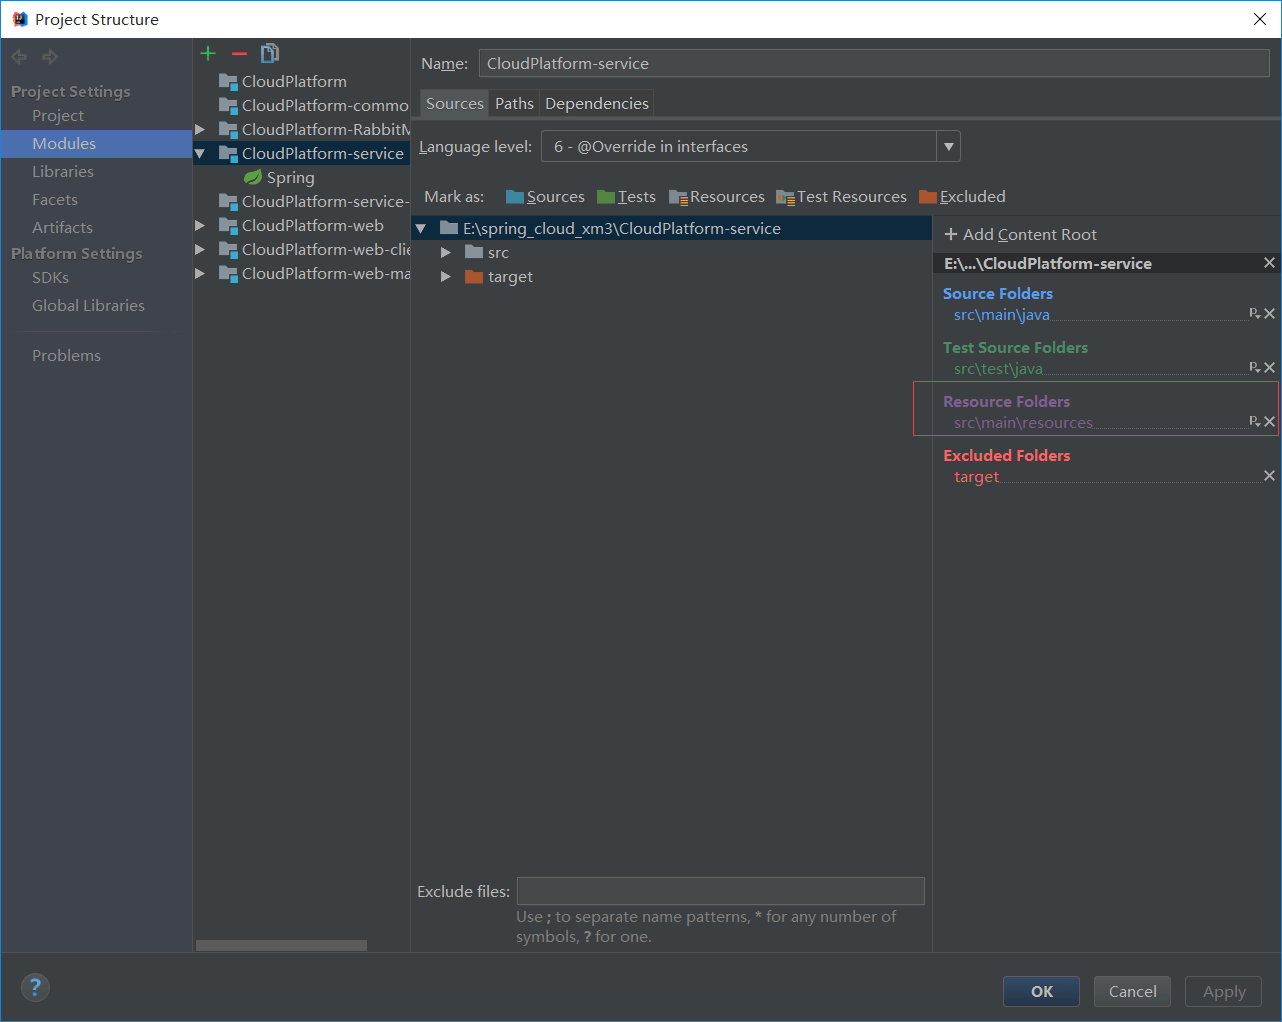Select the CloudPlatform-web module
The image size is (1282, 1022).
(x=302, y=225)
